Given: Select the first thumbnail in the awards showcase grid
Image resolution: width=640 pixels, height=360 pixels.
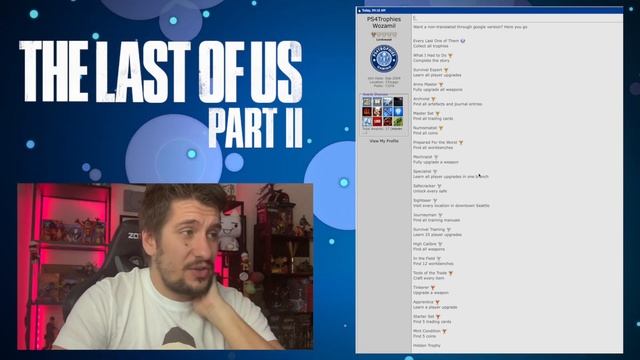Looking at the screenshot, I should tap(367, 102).
